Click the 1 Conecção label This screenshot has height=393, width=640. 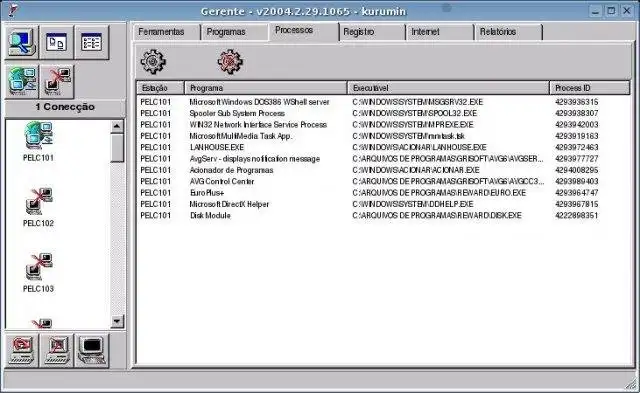pos(65,107)
